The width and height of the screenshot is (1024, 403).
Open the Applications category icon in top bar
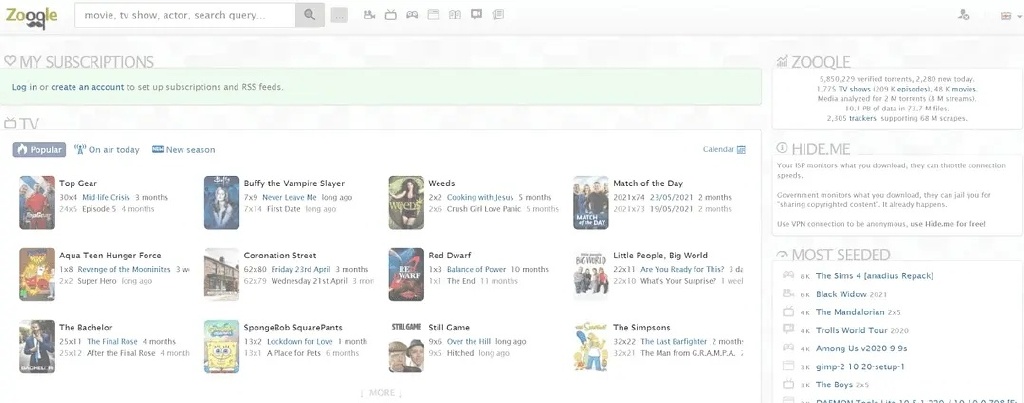pyautogui.click(x=433, y=15)
